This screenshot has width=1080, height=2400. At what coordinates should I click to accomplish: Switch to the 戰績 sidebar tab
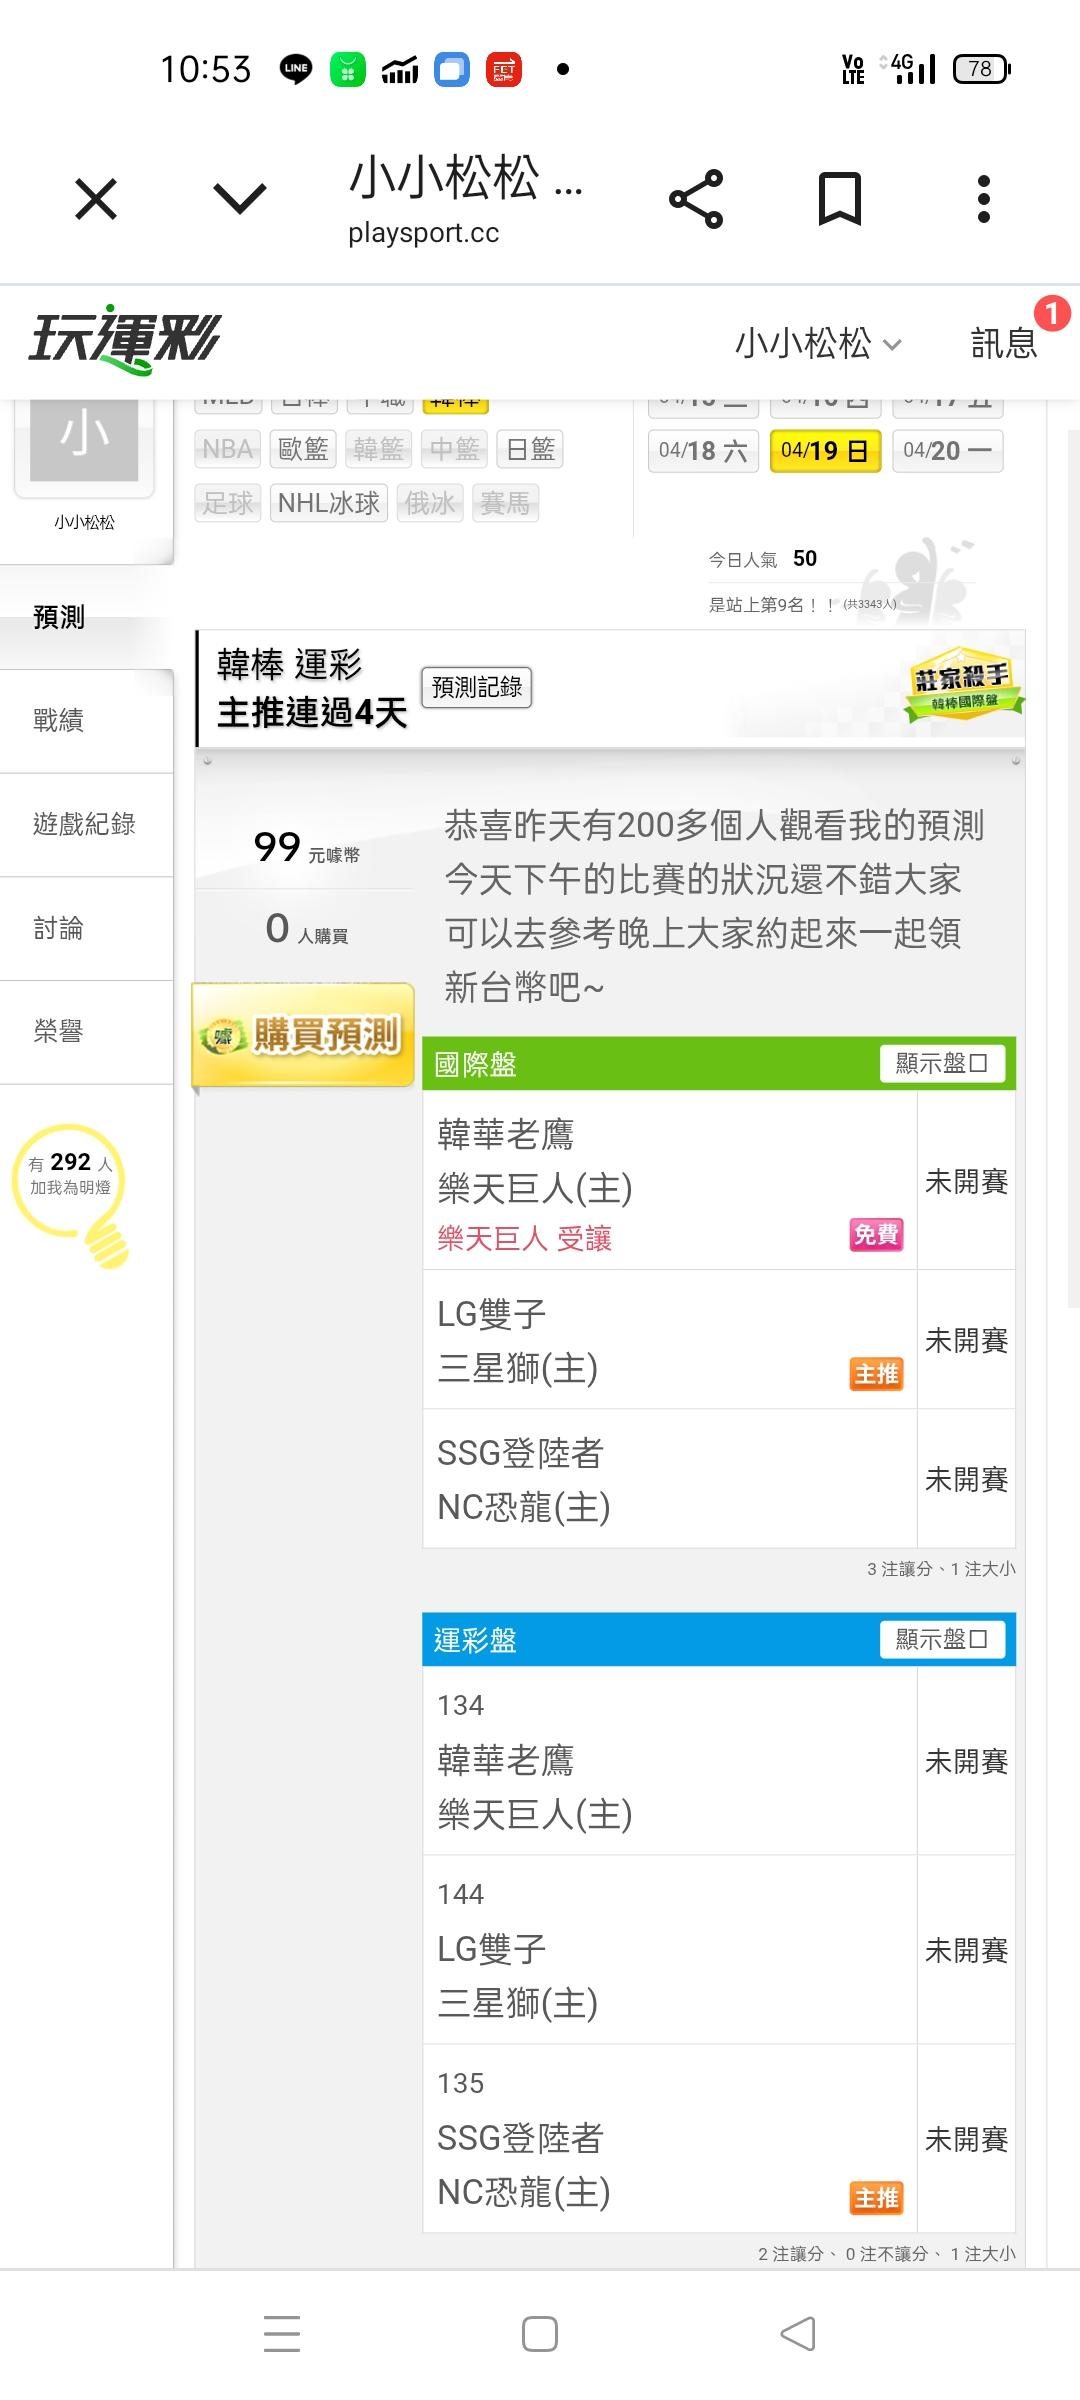click(58, 720)
